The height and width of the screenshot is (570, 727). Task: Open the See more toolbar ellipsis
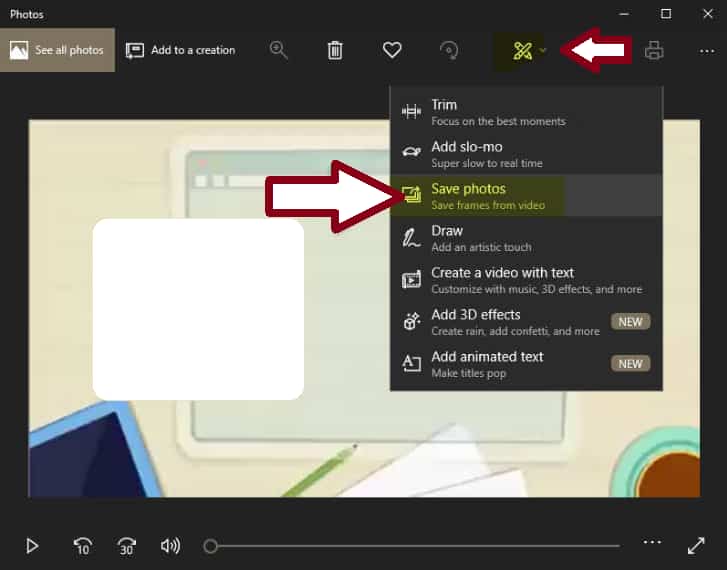[x=707, y=51]
